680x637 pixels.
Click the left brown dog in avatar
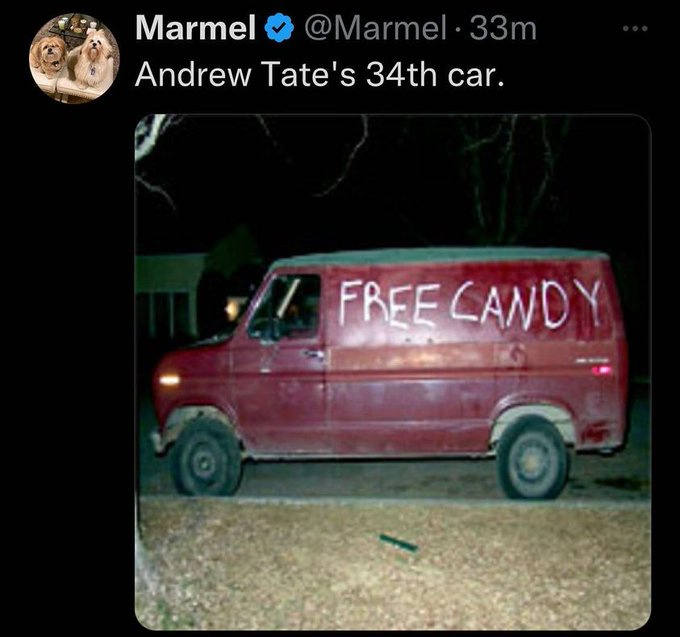pyautogui.click(x=48, y=54)
